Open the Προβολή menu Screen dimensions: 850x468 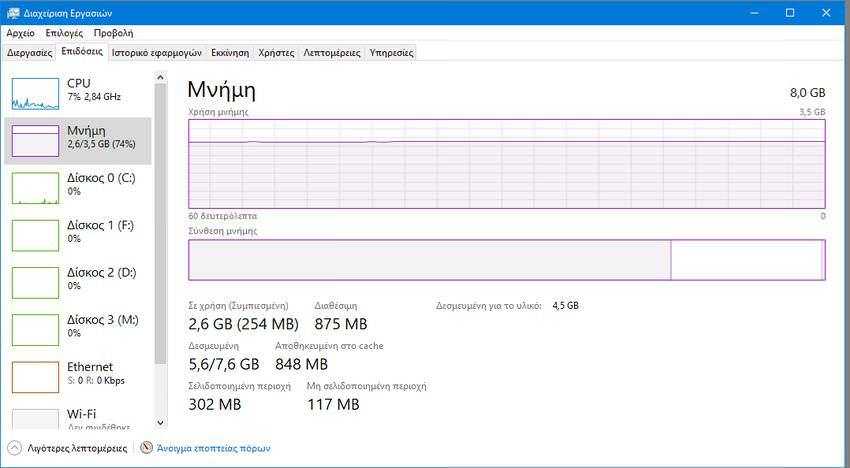point(113,33)
